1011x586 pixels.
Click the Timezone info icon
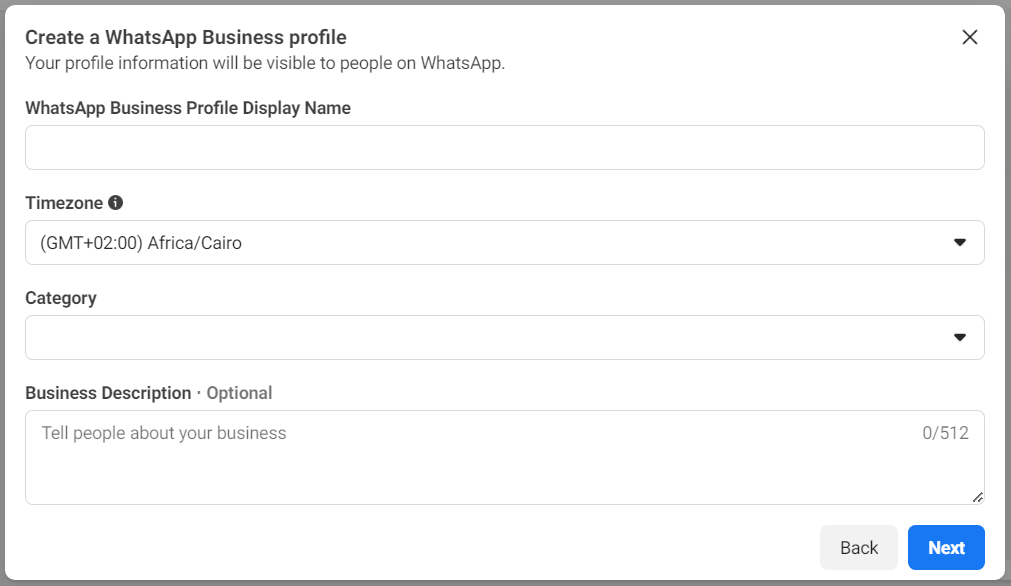pyautogui.click(x=115, y=202)
